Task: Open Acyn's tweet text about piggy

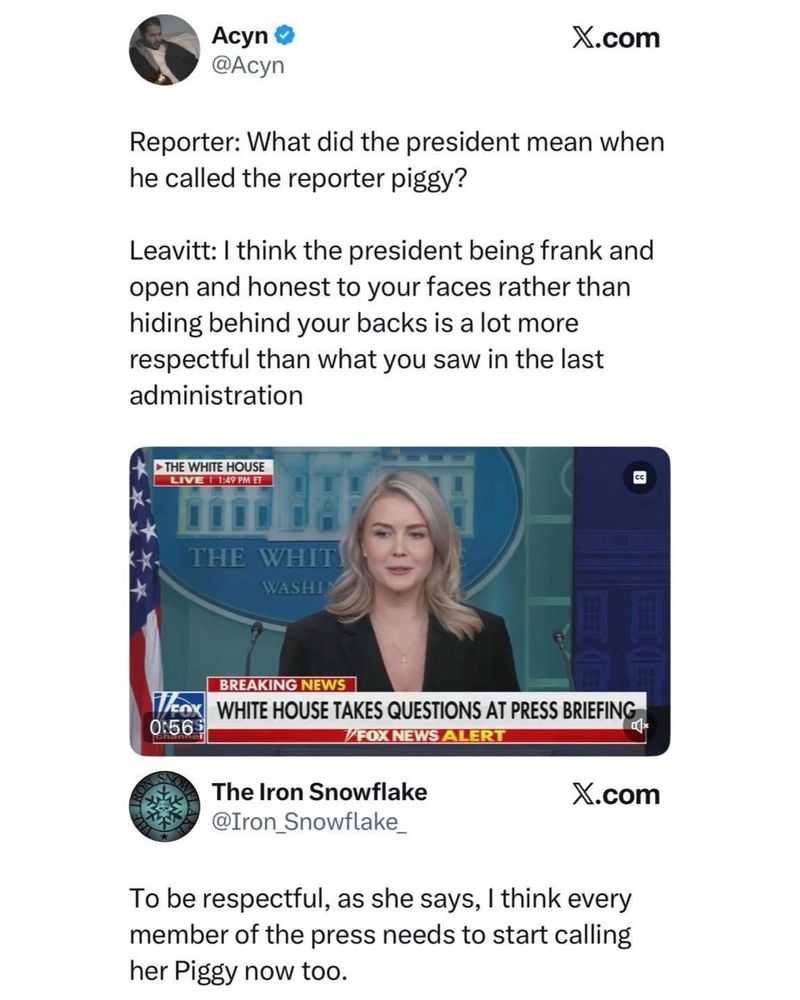Action: click(x=397, y=268)
